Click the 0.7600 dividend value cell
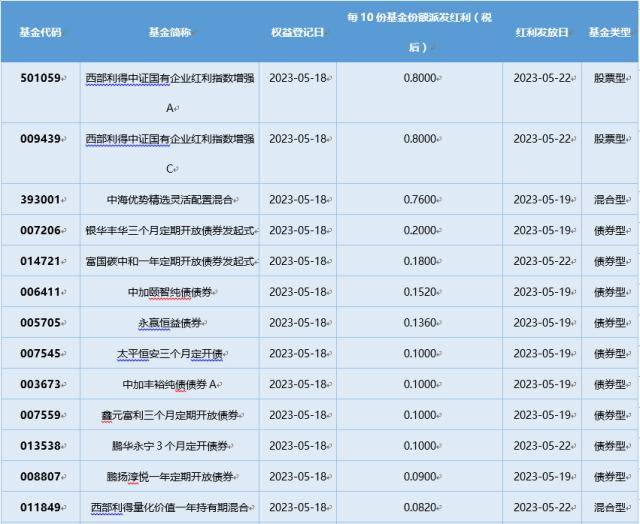 click(x=421, y=199)
